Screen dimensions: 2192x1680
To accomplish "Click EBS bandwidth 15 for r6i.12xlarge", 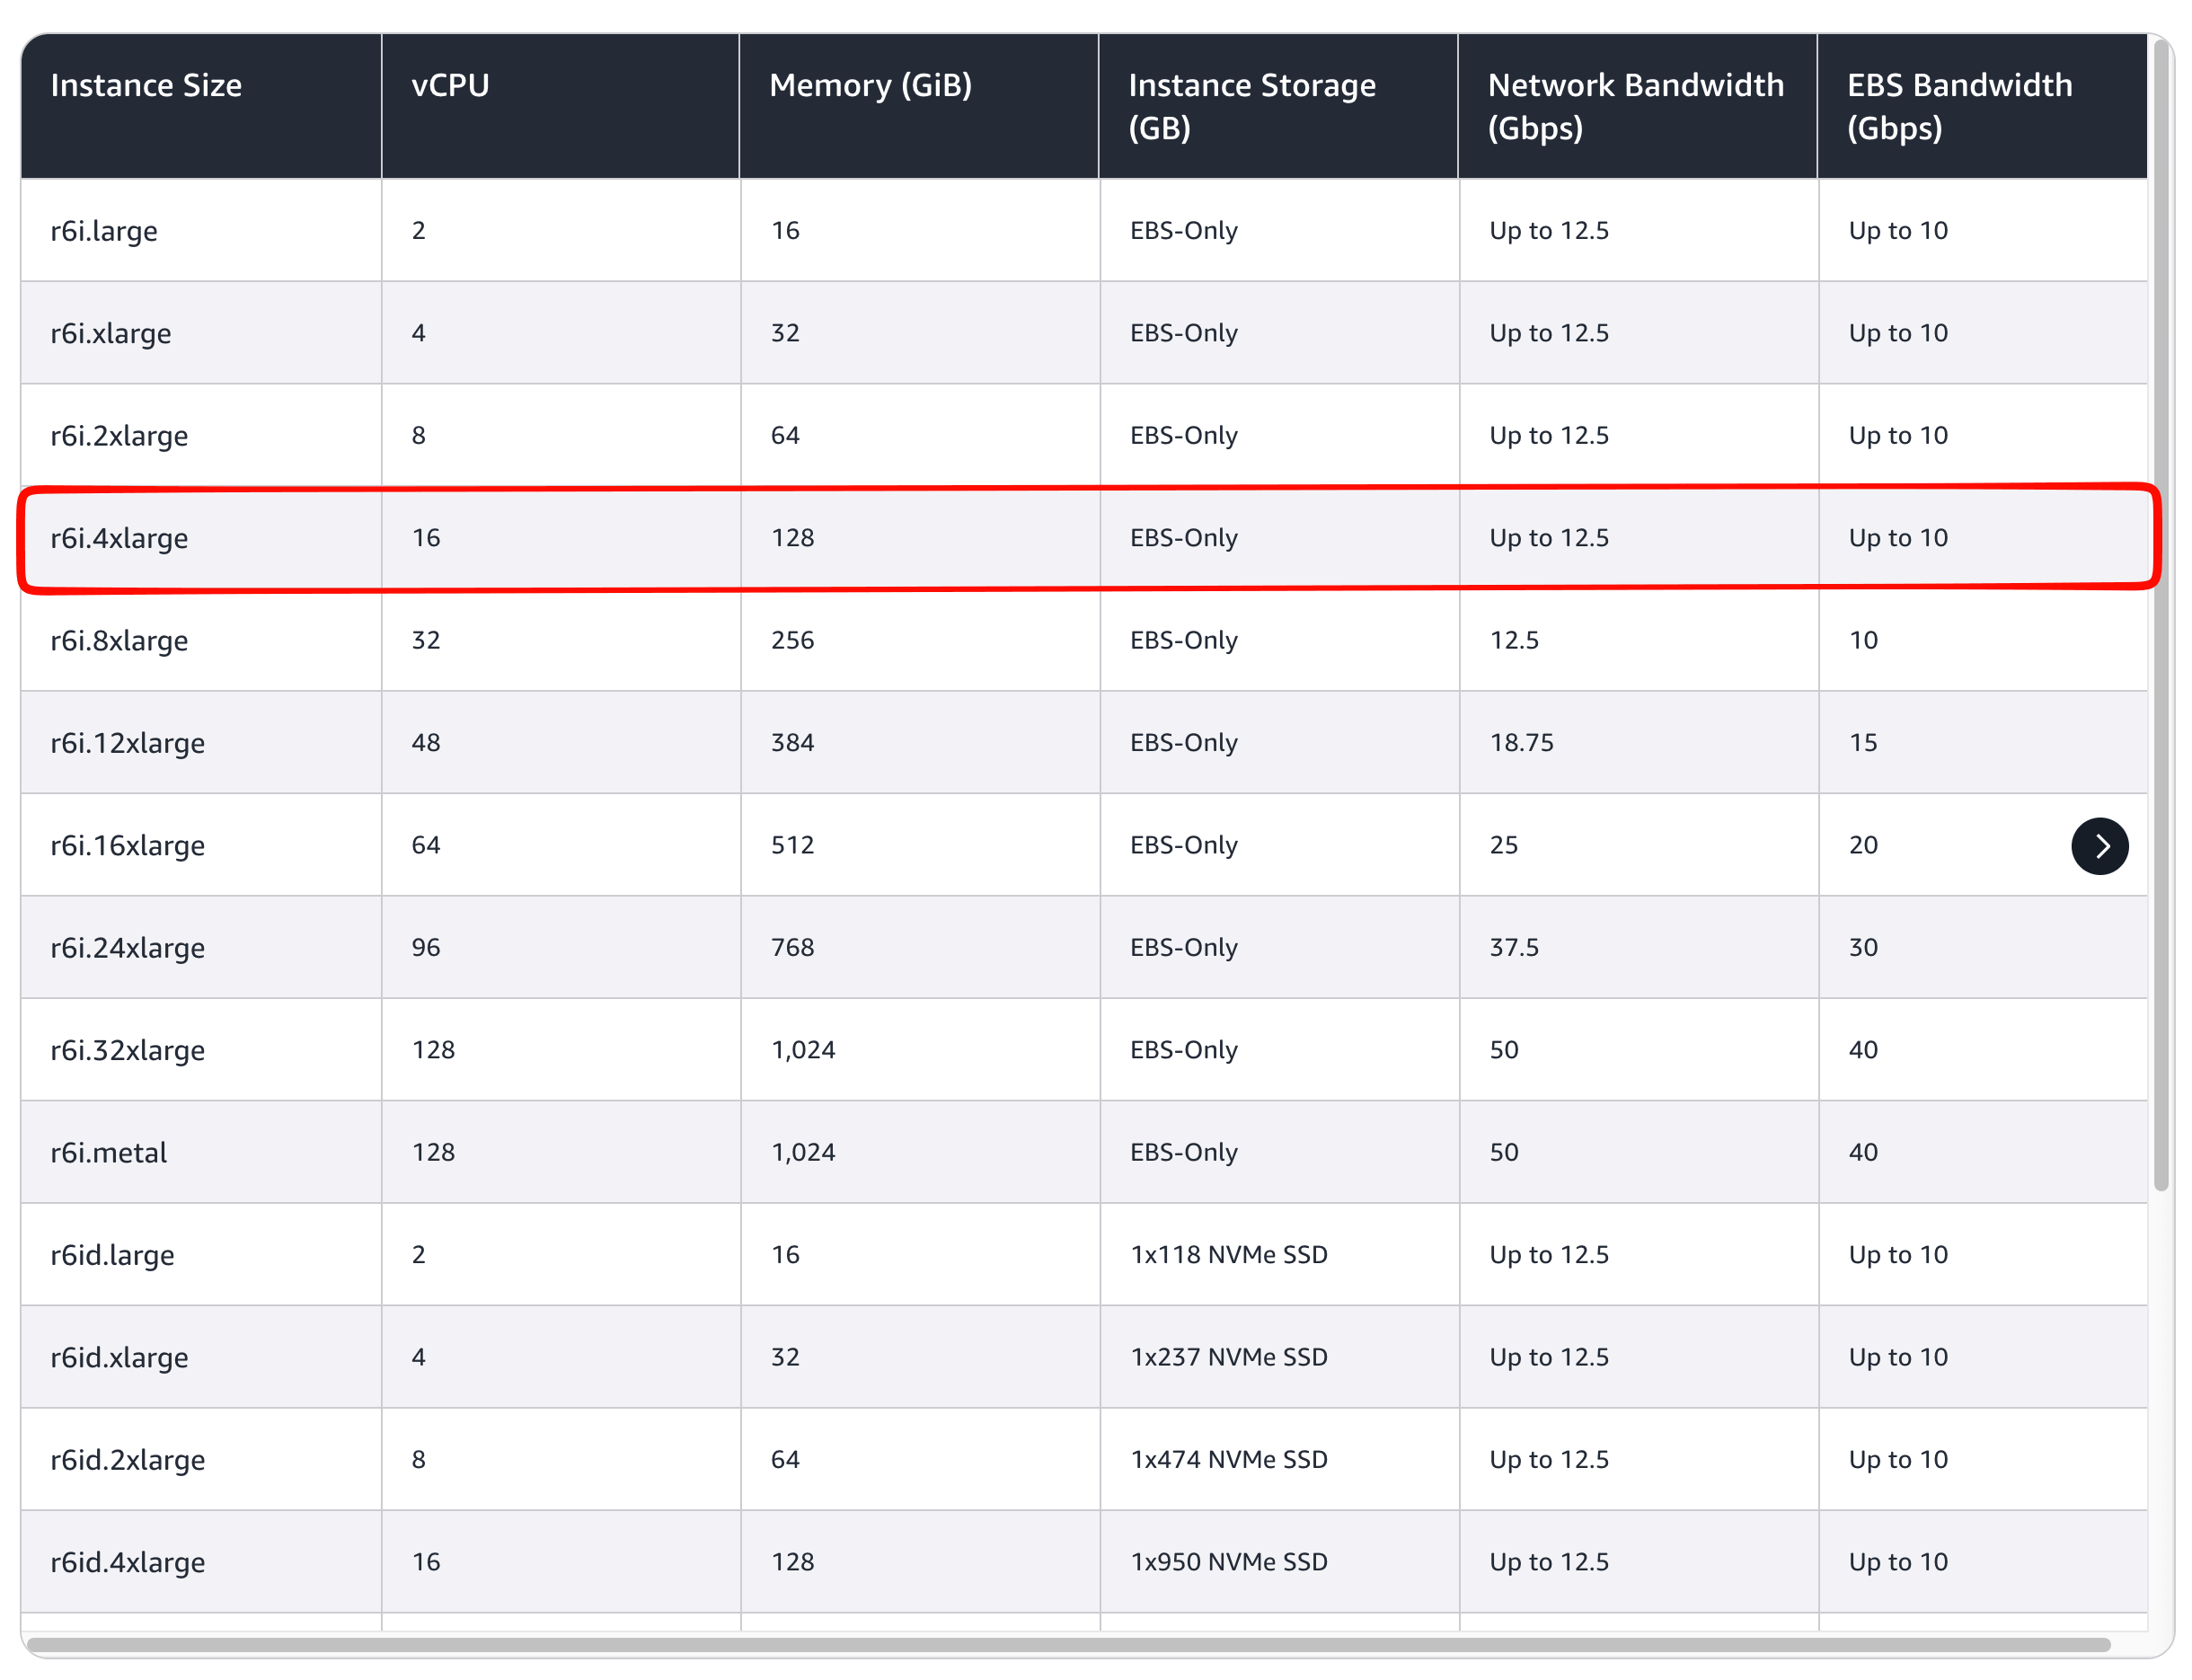I will click(x=1863, y=742).
